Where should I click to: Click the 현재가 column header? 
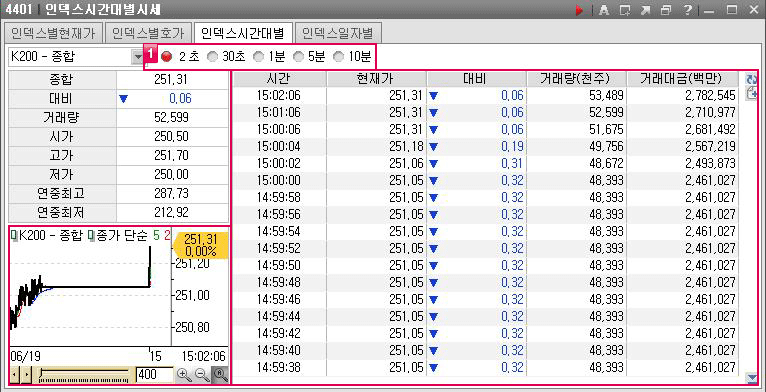click(x=377, y=79)
